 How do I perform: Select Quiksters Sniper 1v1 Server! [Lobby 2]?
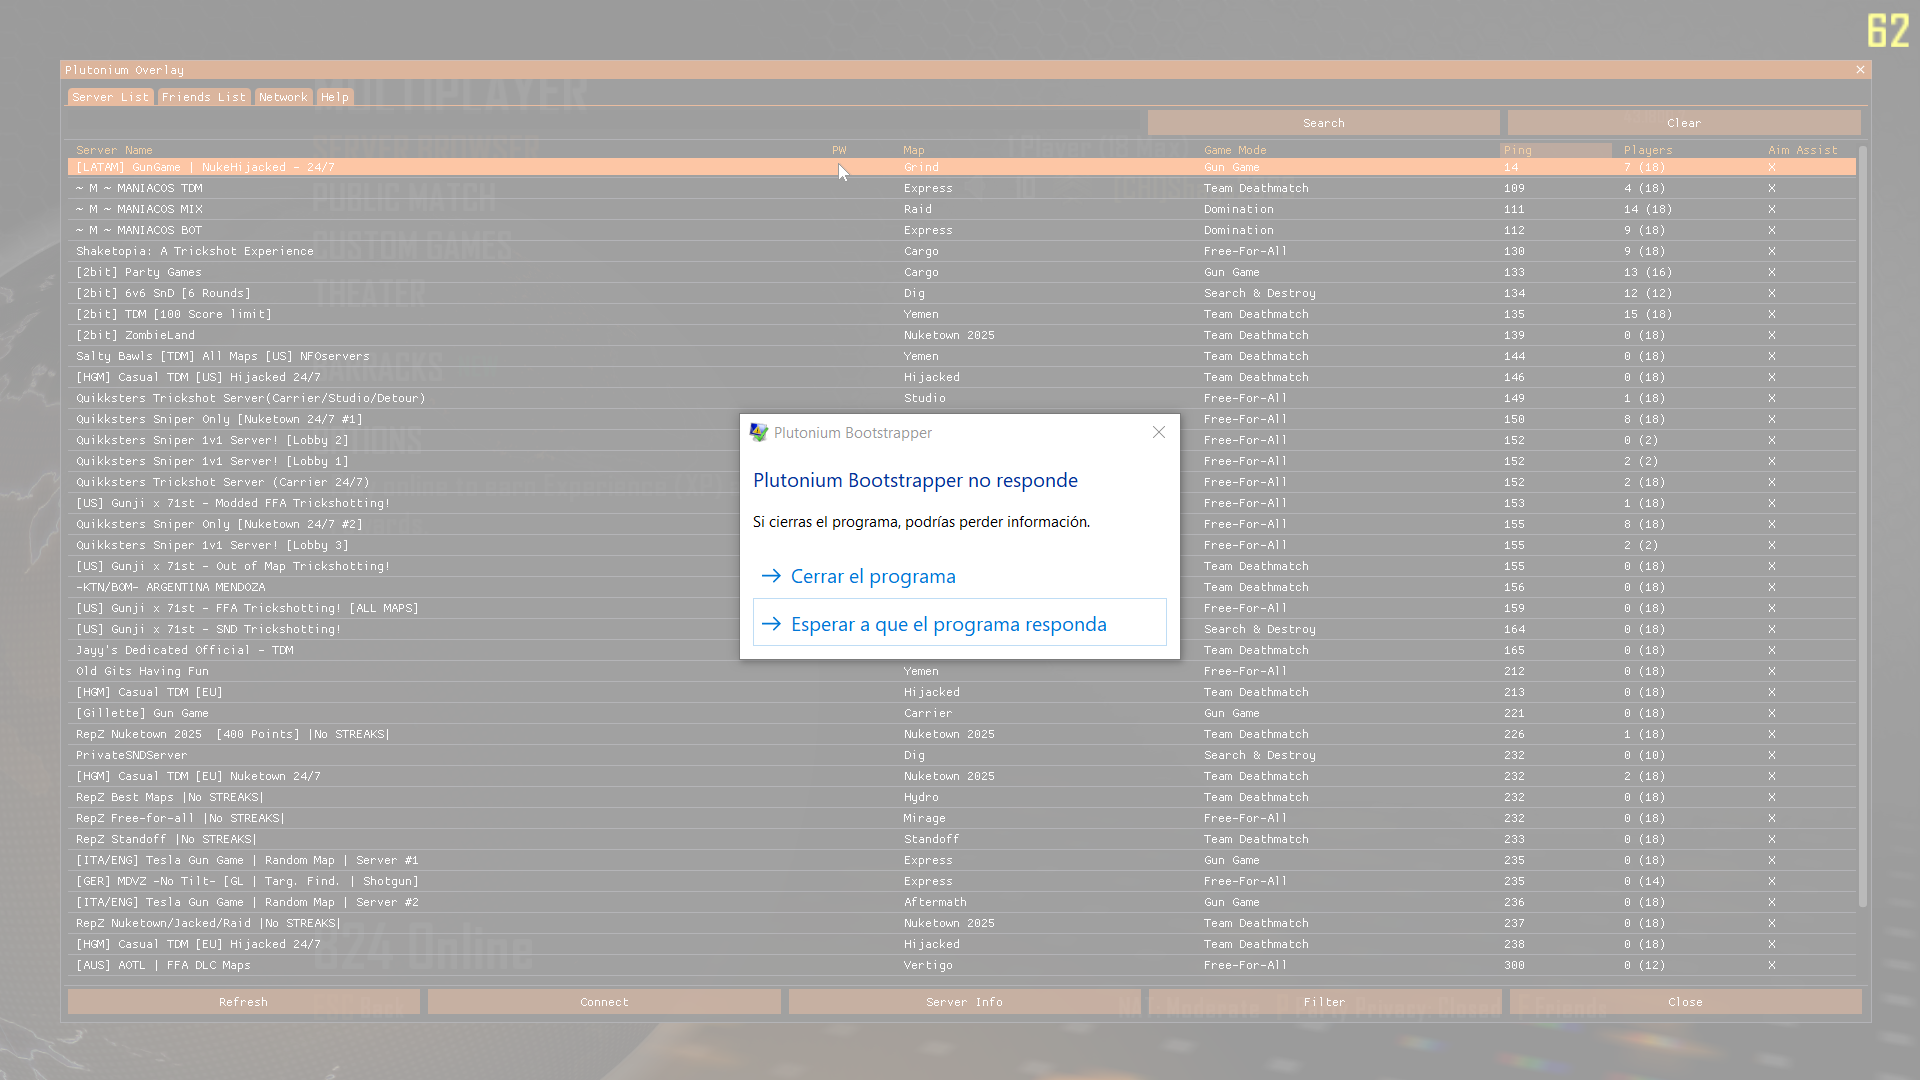(x=961, y=440)
